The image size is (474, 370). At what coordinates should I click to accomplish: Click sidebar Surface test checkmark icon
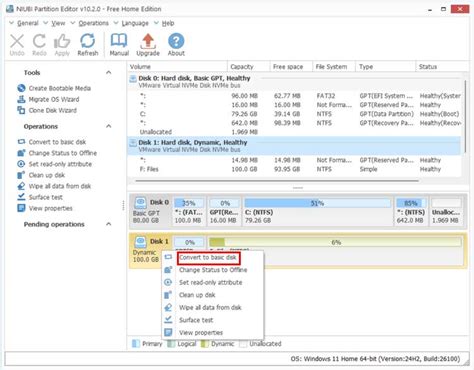pos(21,197)
